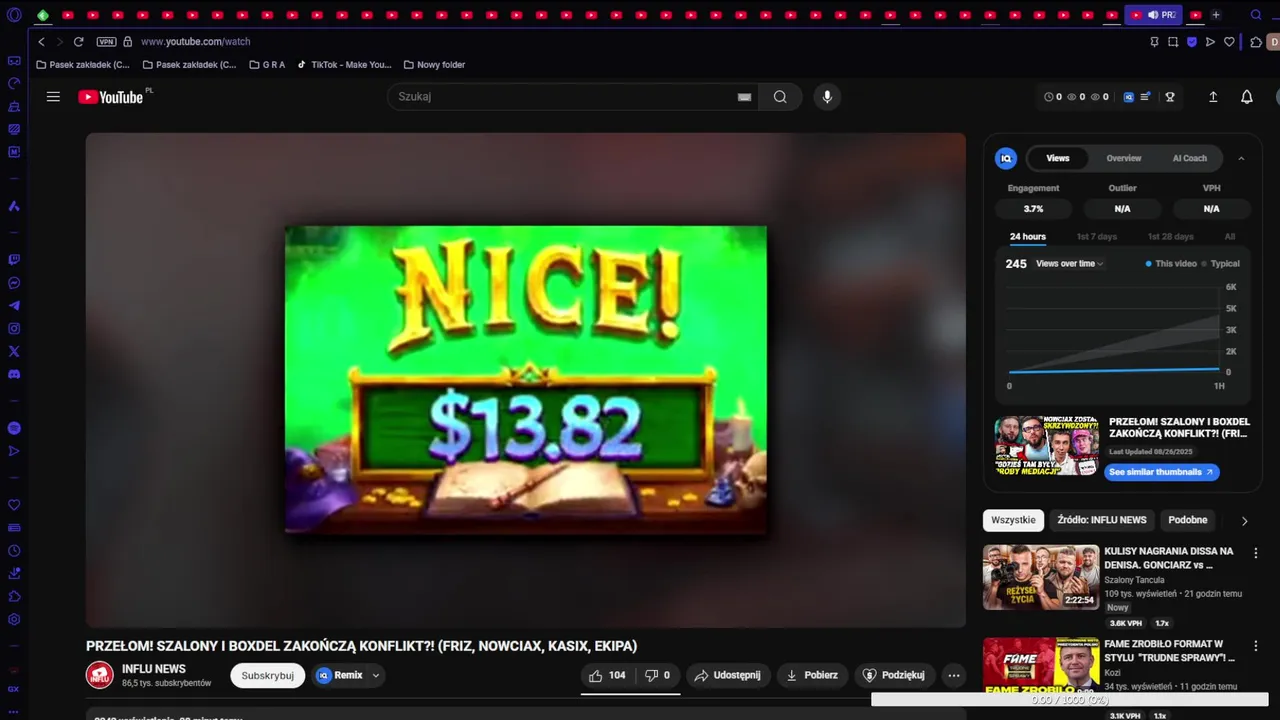This screenshot has width=1280, height=720.
Task: Mute the tab playing audio
Action: (1153, 15)
